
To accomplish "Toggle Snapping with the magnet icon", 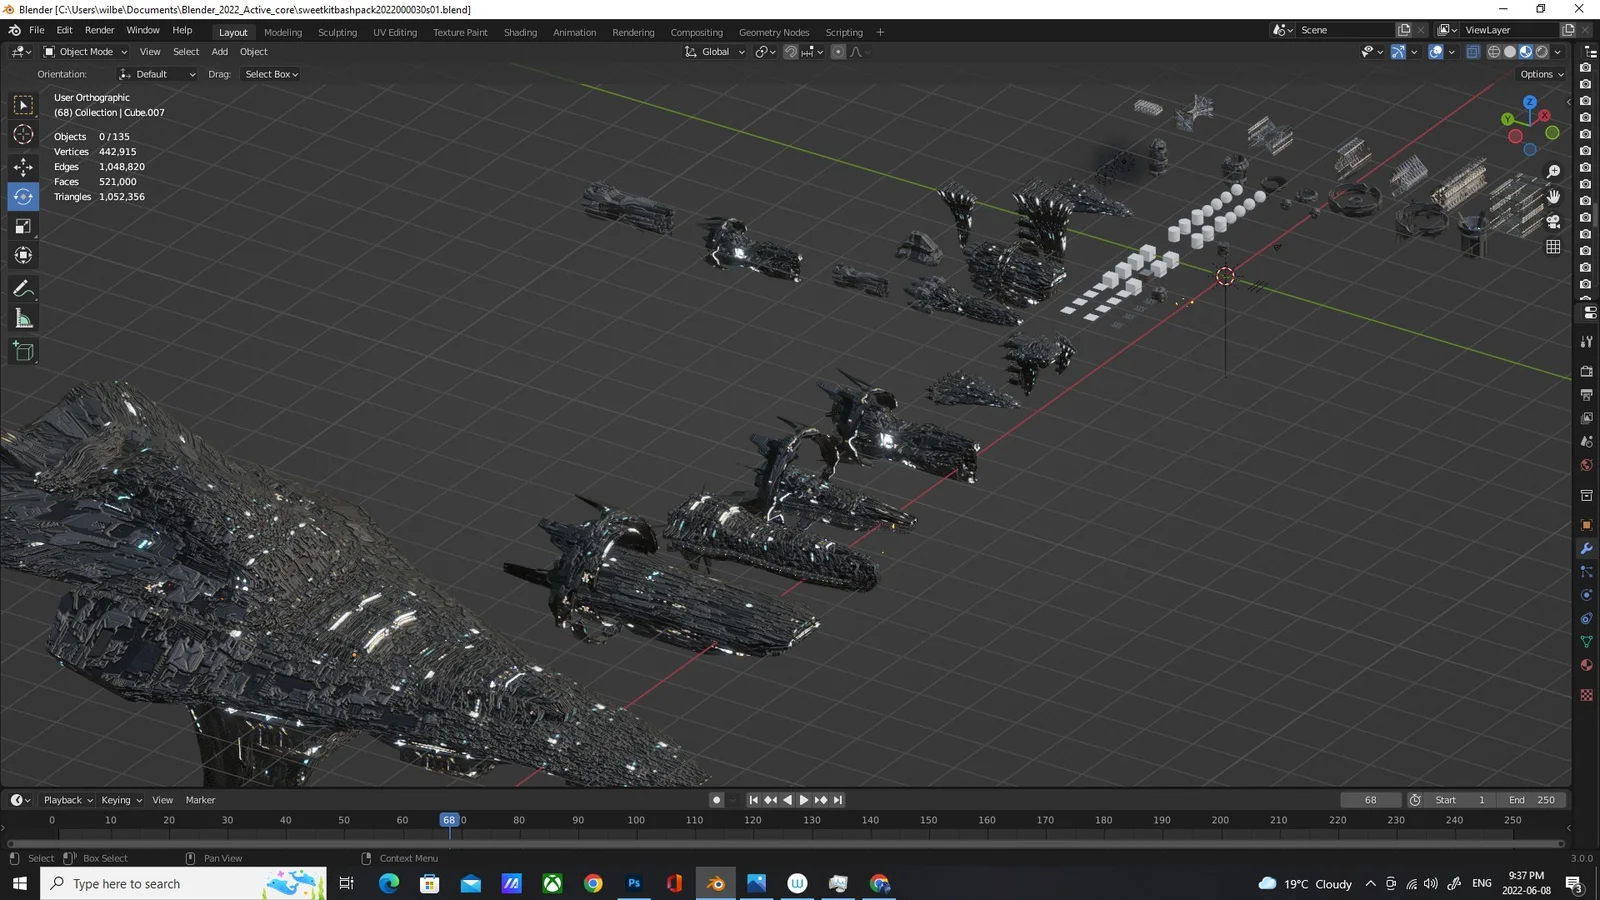I will tap(789, 51).
